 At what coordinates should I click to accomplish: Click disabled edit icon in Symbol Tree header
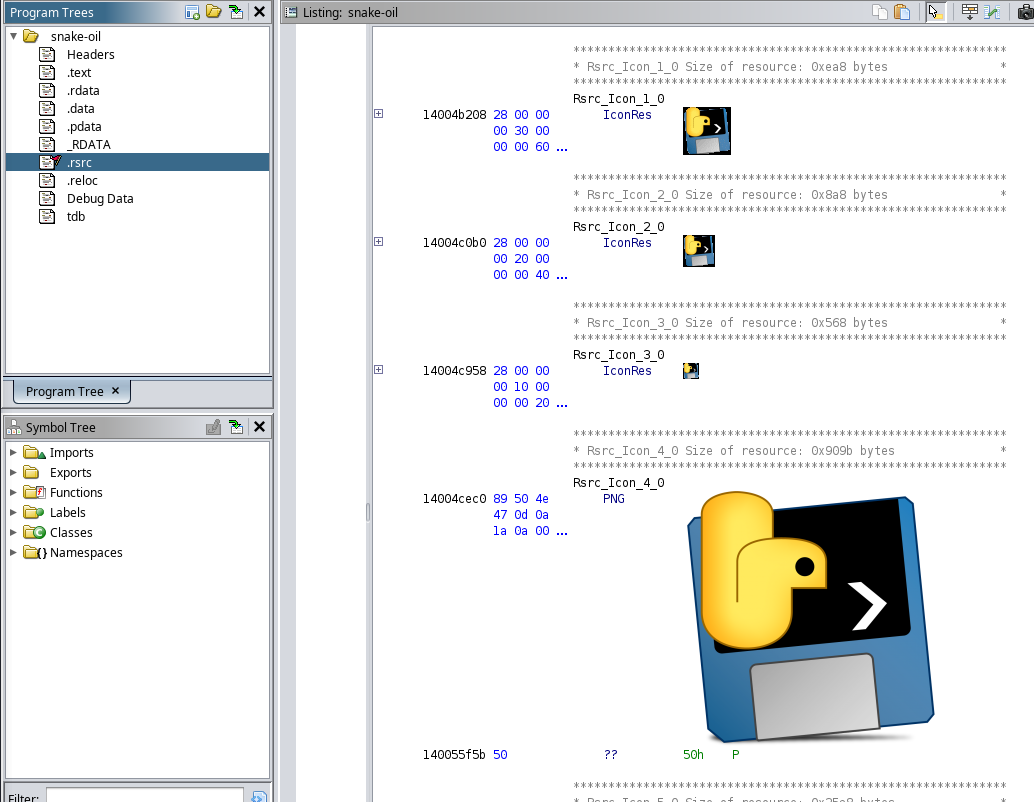click(x=214, y=427)
